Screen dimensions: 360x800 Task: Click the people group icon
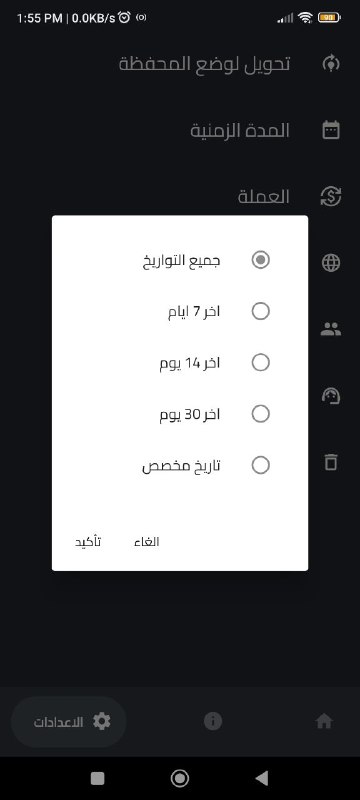tap(331, 329)
